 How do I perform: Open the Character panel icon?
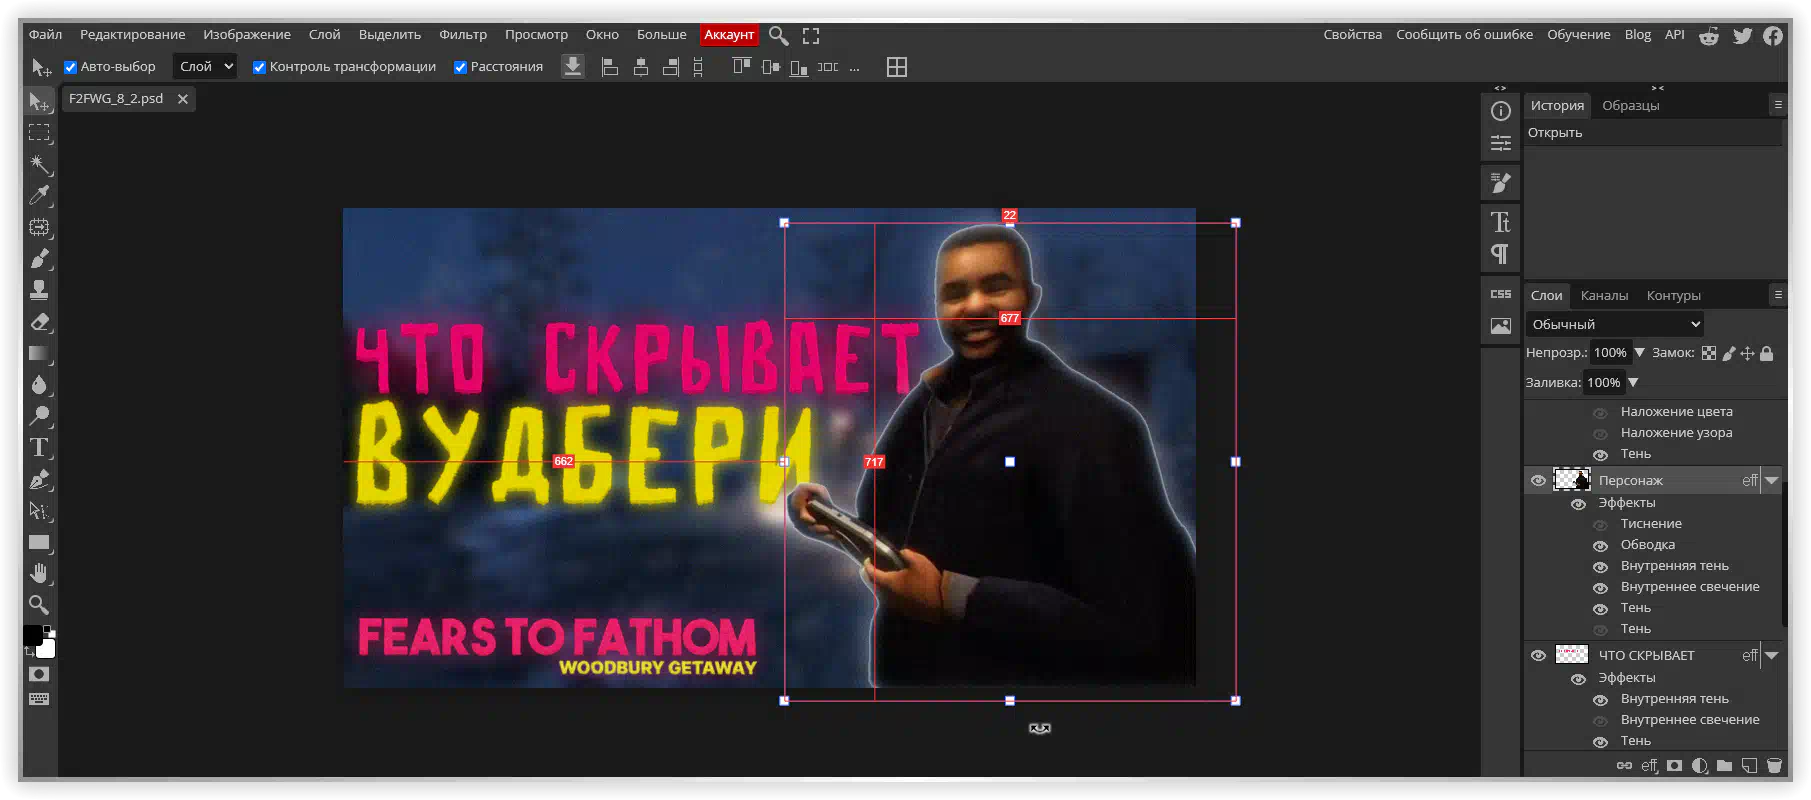1501,222
